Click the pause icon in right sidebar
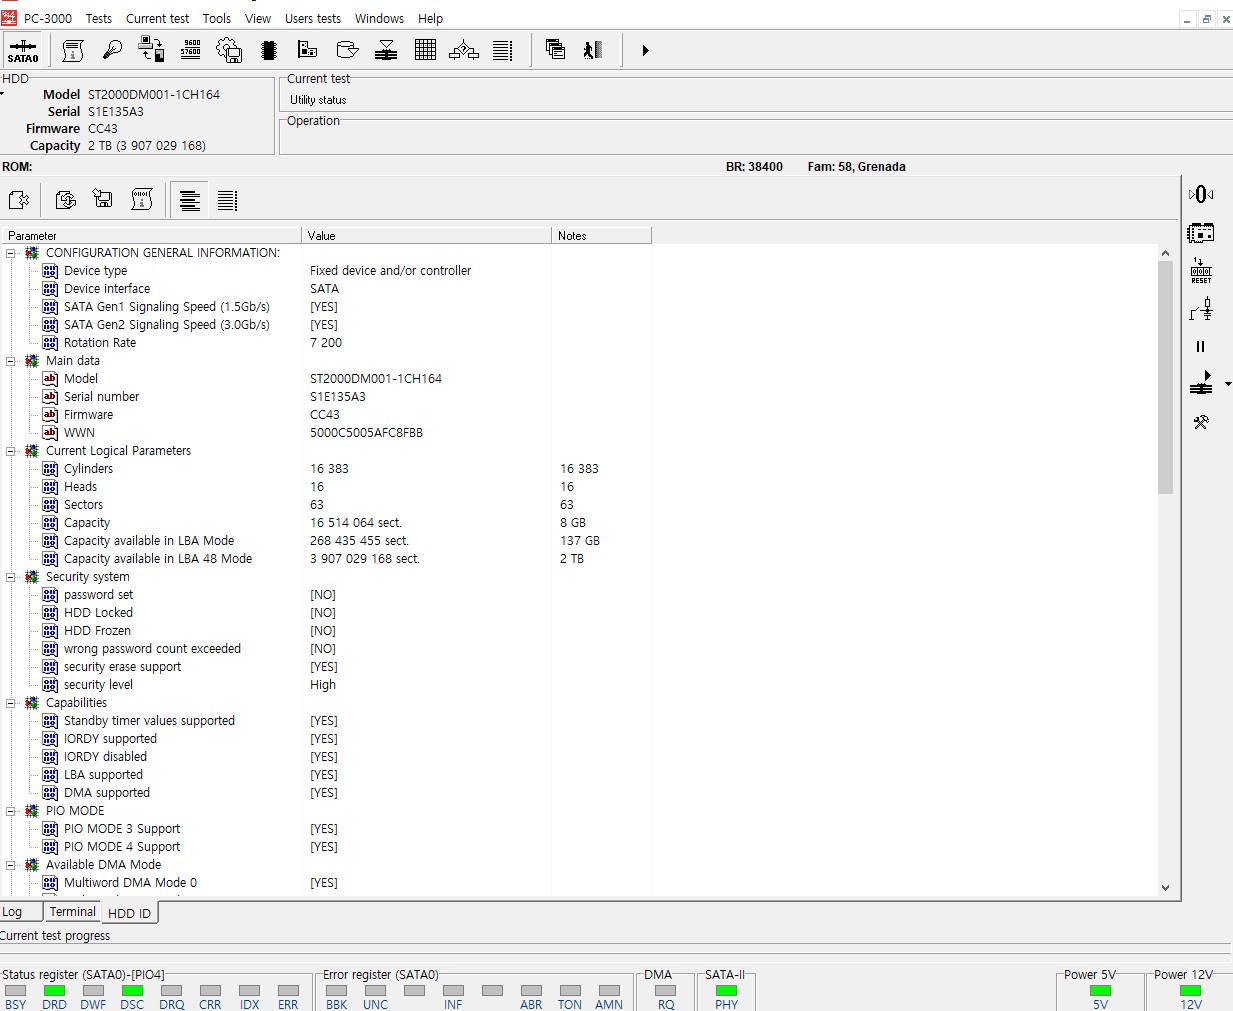This screenshot has height=1011, width=1233. coord(1200,347)
